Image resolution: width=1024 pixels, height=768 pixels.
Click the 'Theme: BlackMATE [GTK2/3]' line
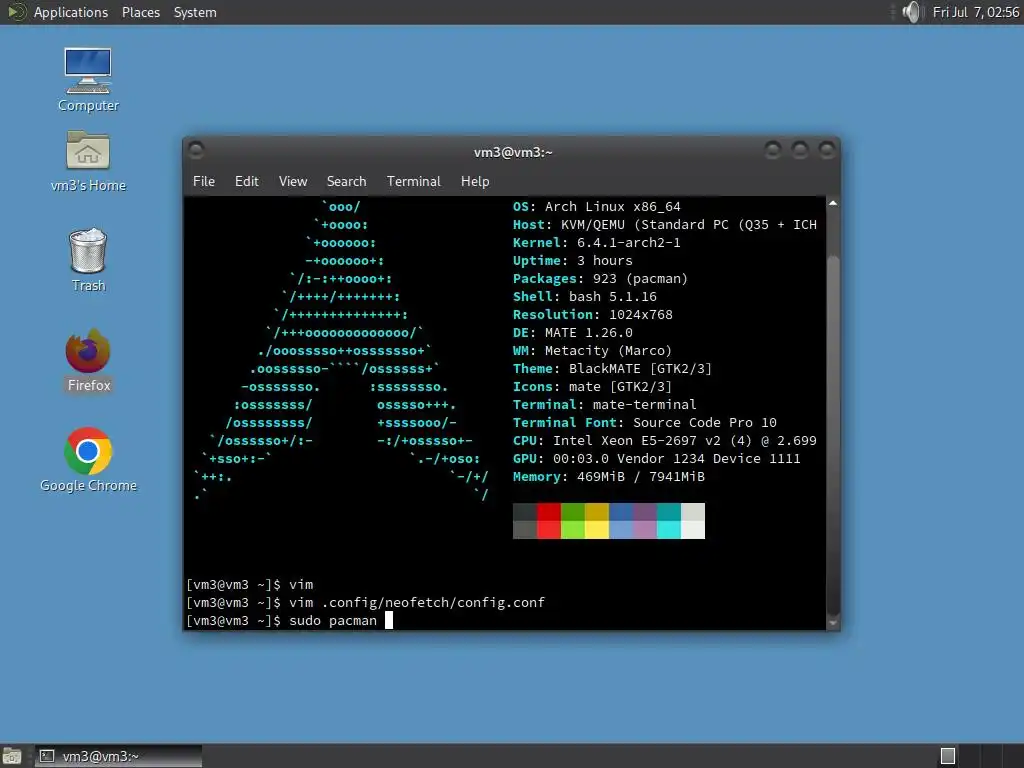point(612,368)
